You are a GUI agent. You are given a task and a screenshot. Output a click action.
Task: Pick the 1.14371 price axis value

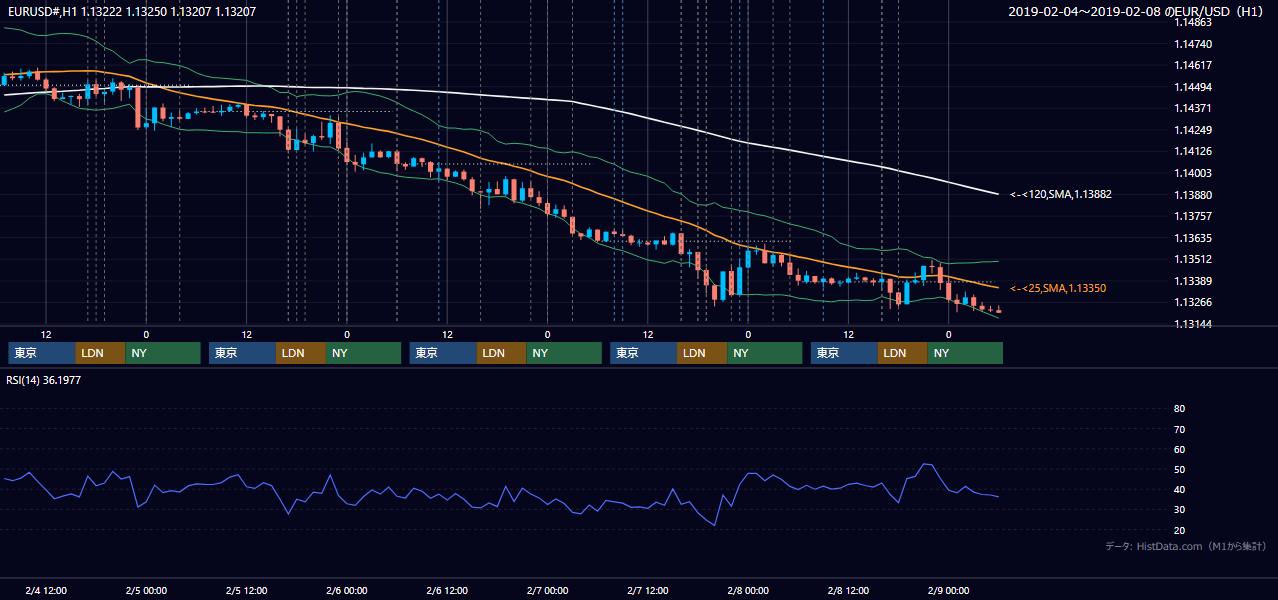(x=1193, y=108)
